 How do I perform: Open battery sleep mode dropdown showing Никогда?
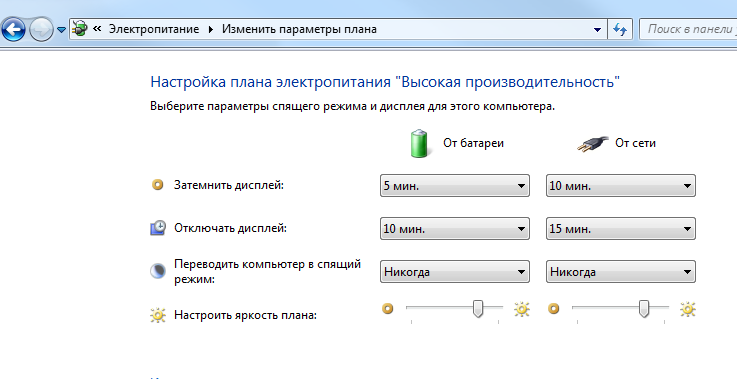click(455, 272)
